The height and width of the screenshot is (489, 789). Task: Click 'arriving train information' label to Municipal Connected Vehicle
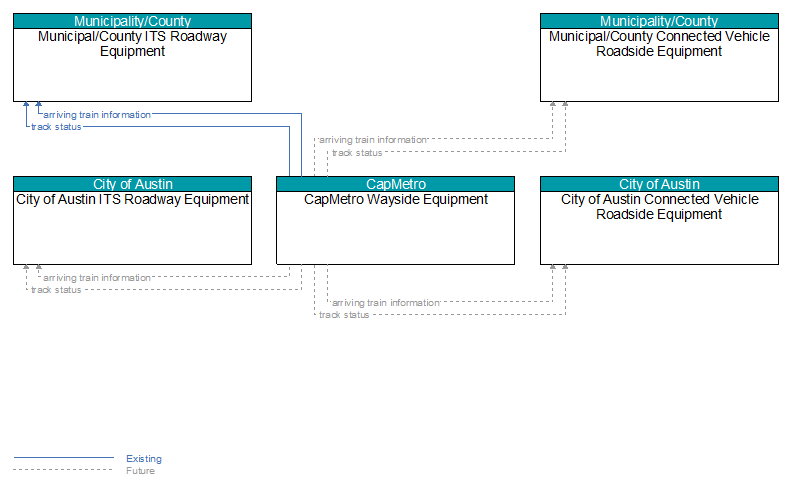click(x=373, y=140)
